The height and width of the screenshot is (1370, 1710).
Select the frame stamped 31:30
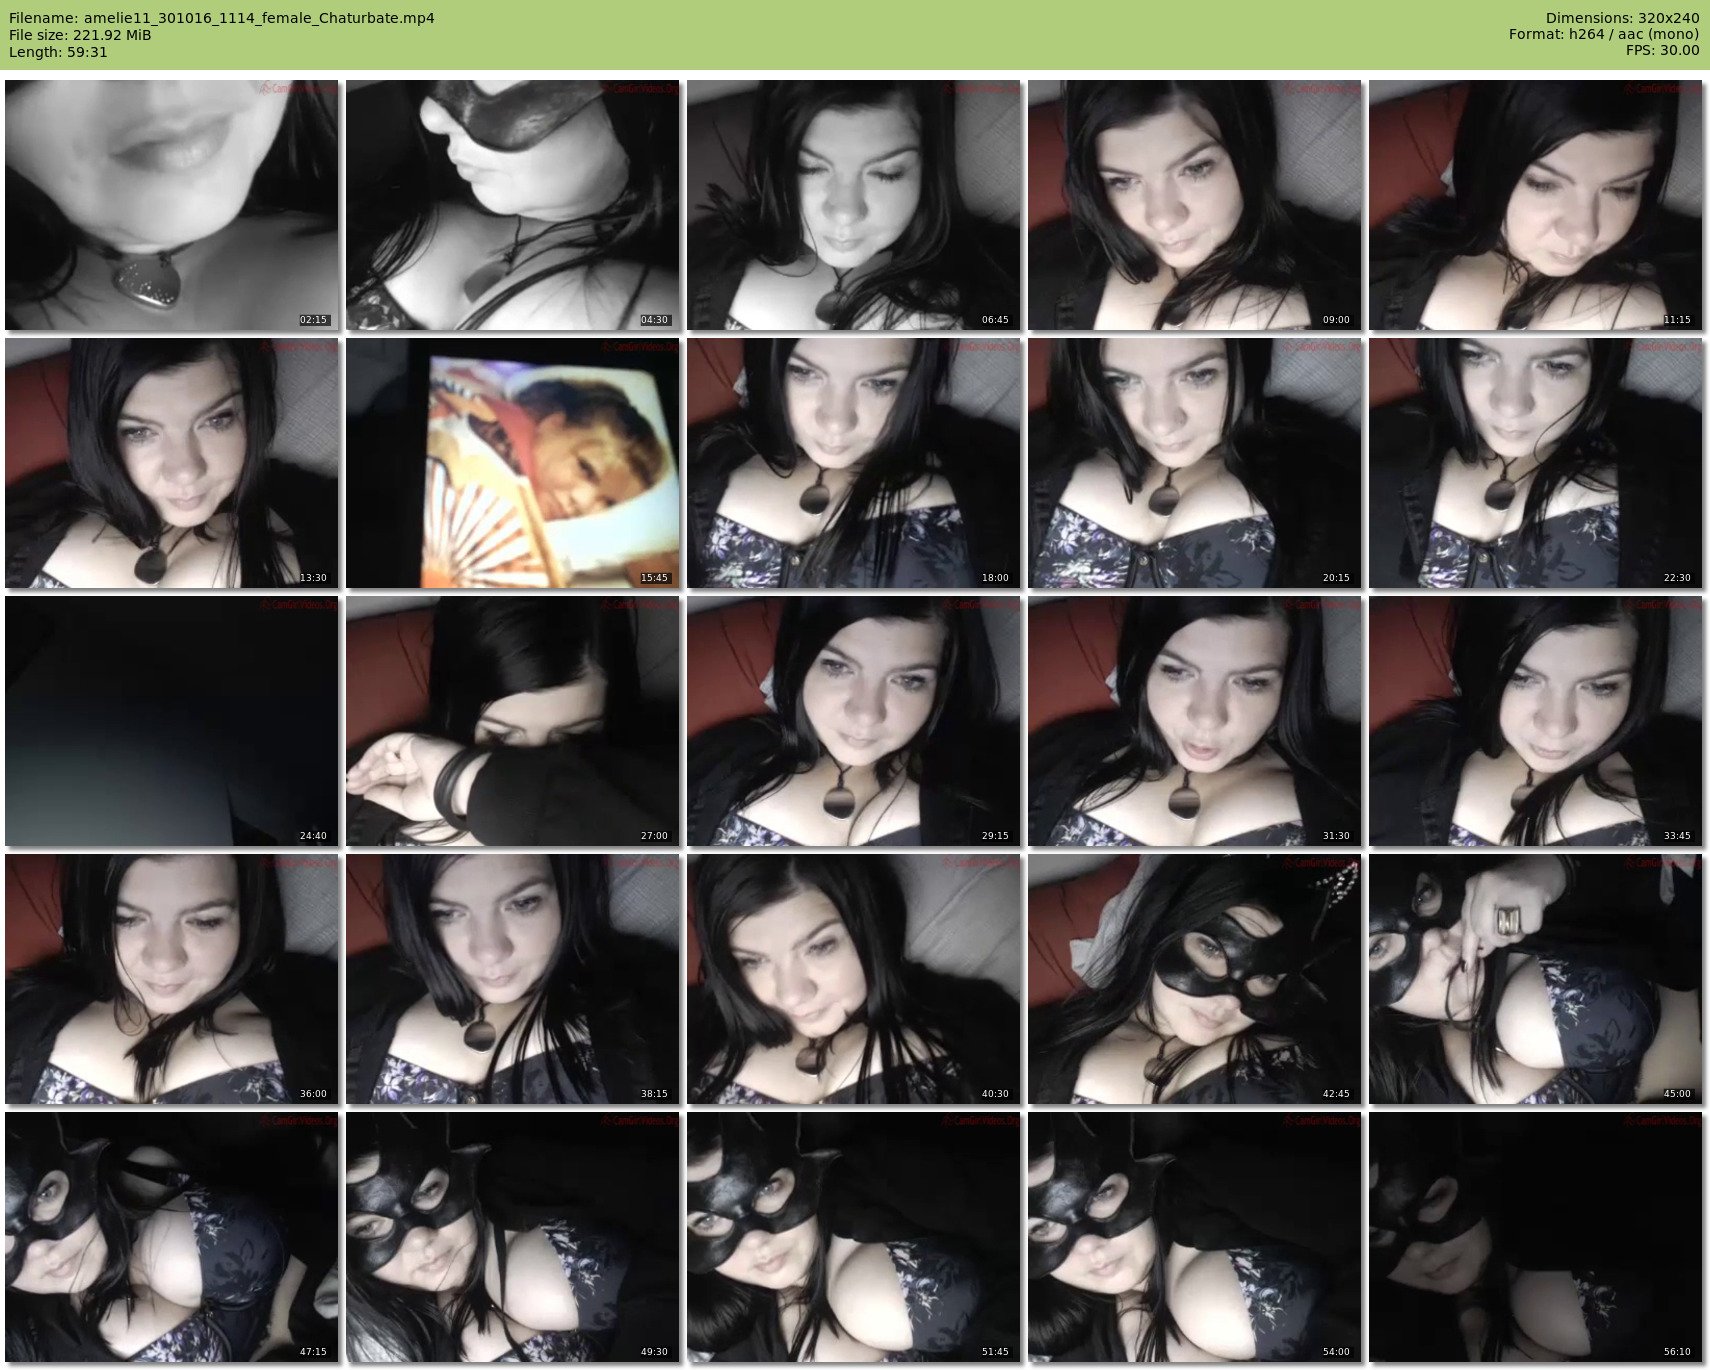pos(1194,721)
